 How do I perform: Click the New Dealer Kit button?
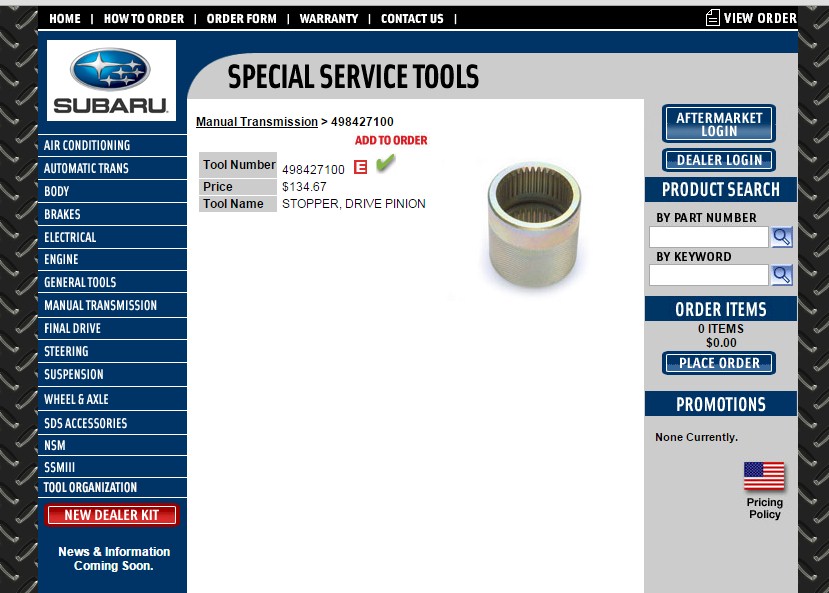click(x=112, y=515)
